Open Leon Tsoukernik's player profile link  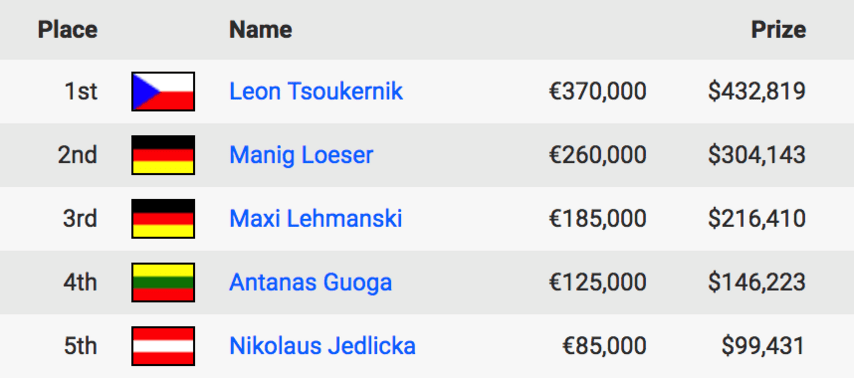tap(316, 91)
